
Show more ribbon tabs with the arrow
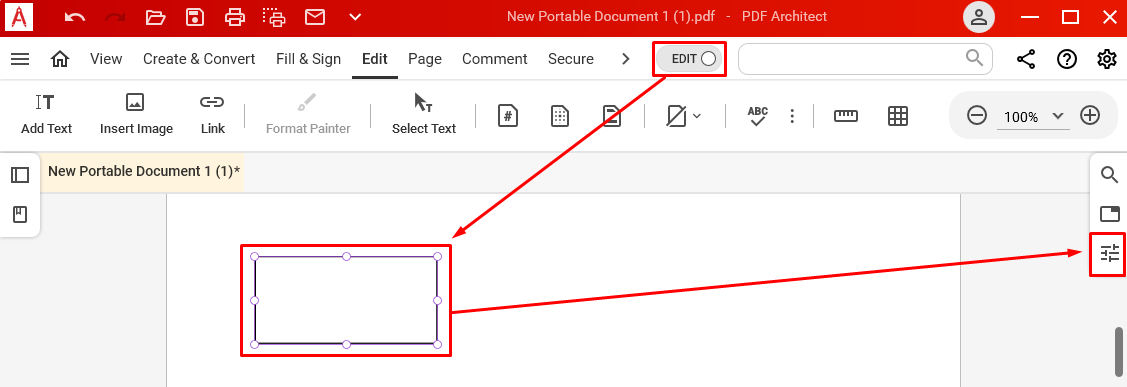625,59
